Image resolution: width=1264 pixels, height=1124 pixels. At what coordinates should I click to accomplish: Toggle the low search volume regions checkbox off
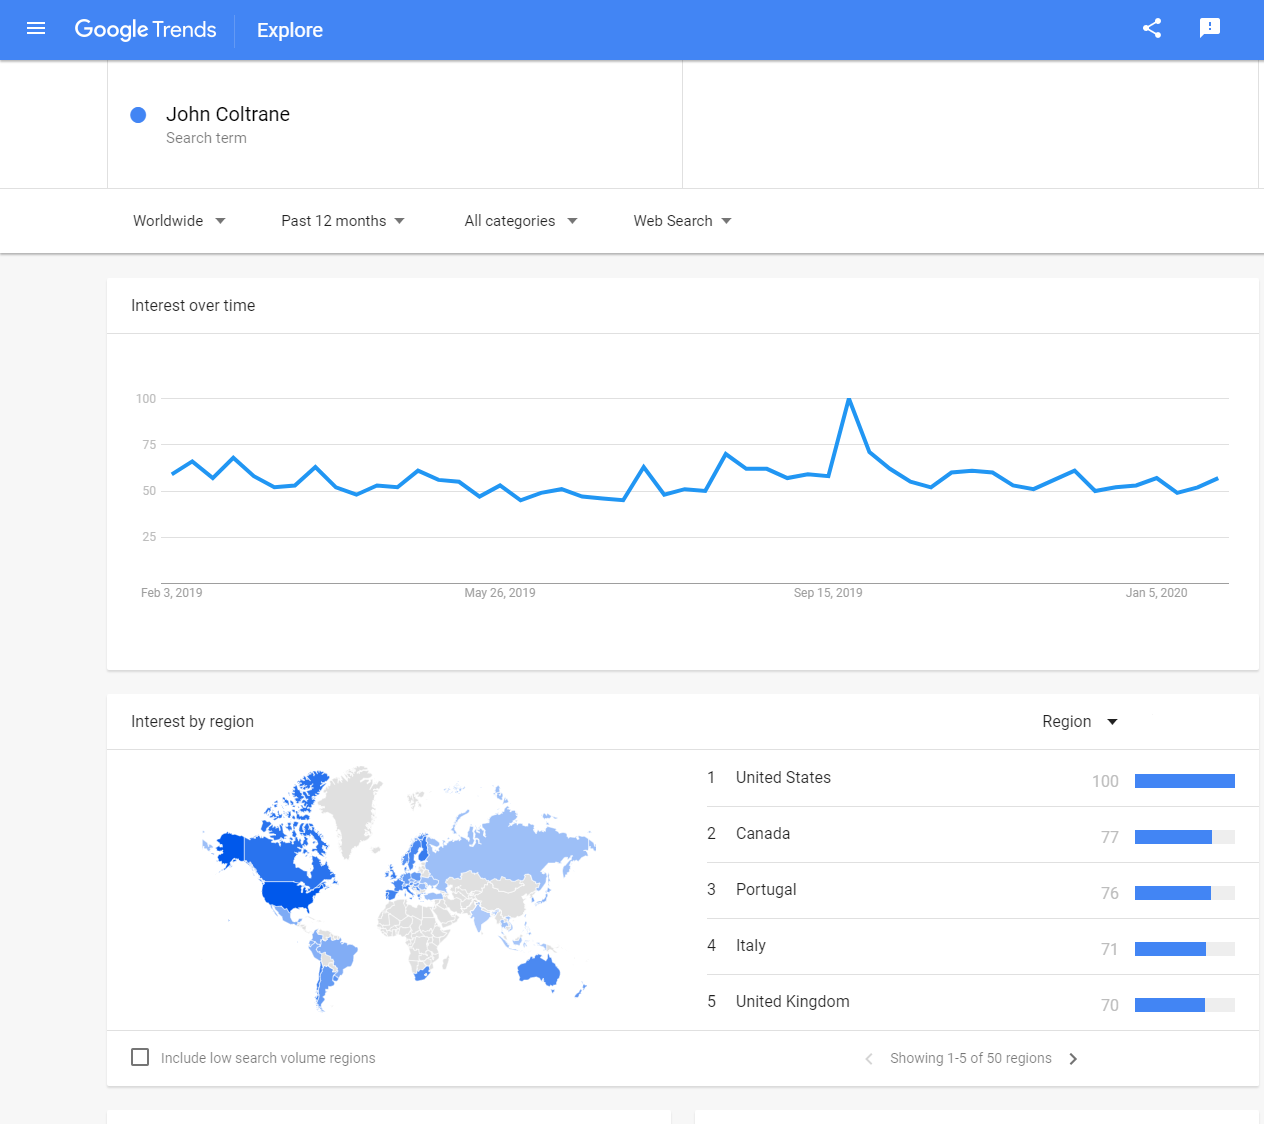tap(140, 1057)
